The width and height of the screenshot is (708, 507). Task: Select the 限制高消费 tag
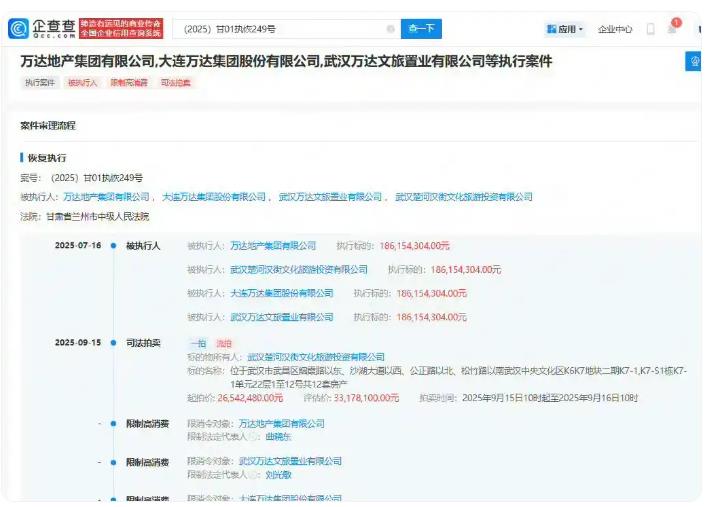point(127,82)
